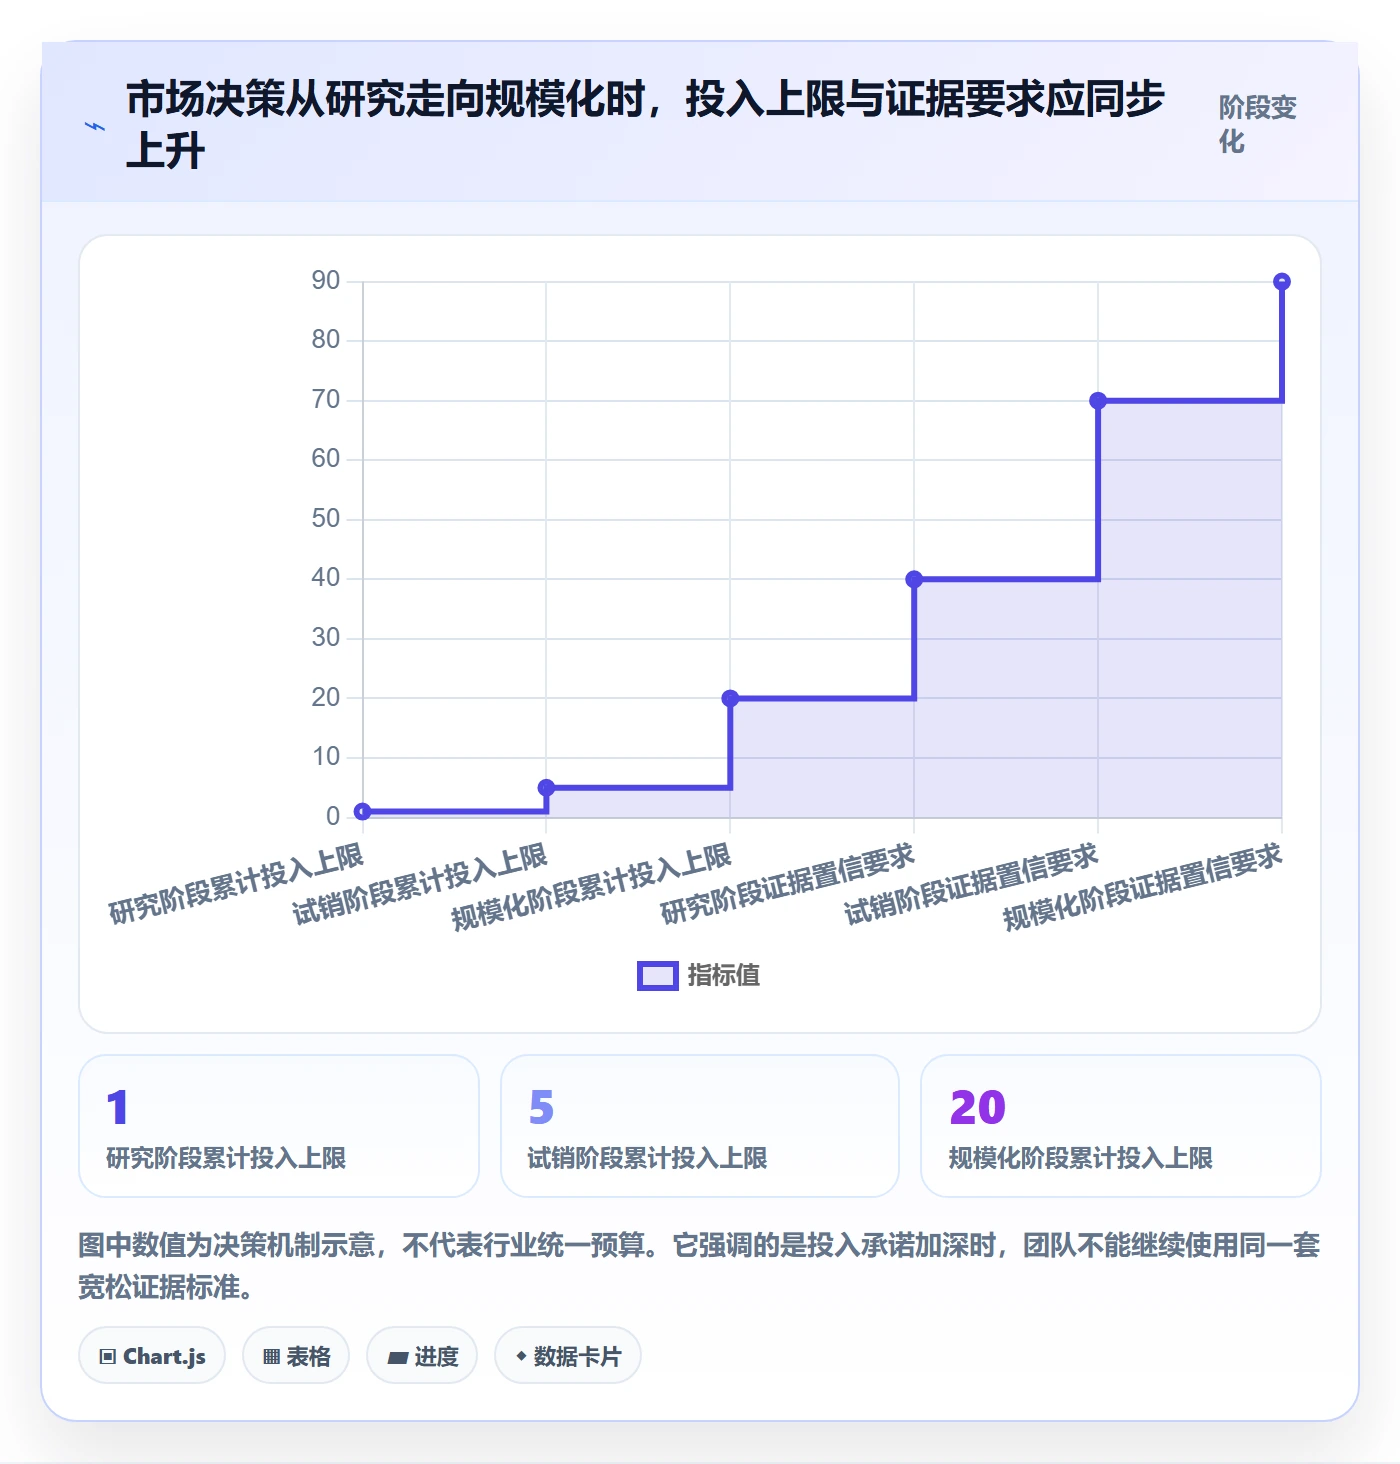The image size is (1400, 1464).
Task: Open the 规模化阶段累计投入上限 data card showing 20
Action: click(1121, 1126)
